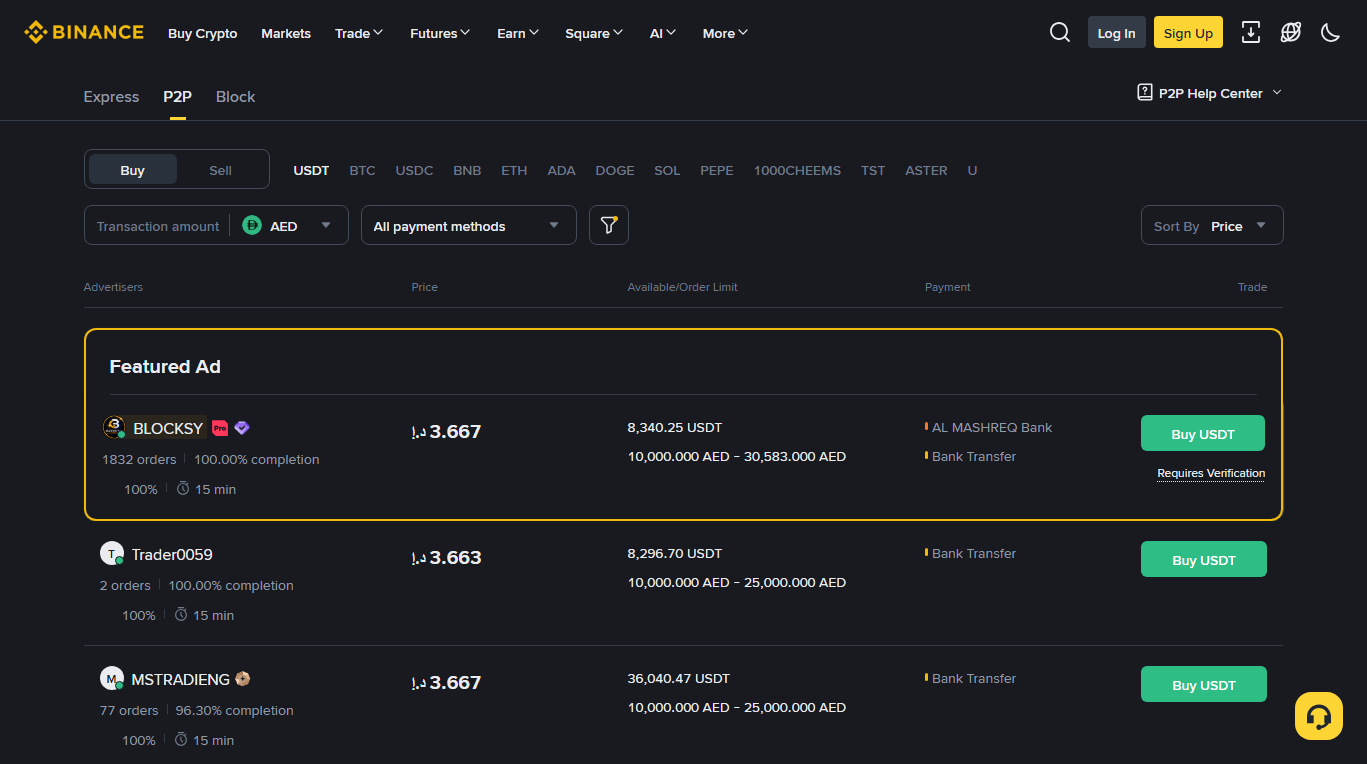Click the Pro badge next to BLOCKSY
The height and width of the screenshot is (764, 1367).
[x=220, y=428]
